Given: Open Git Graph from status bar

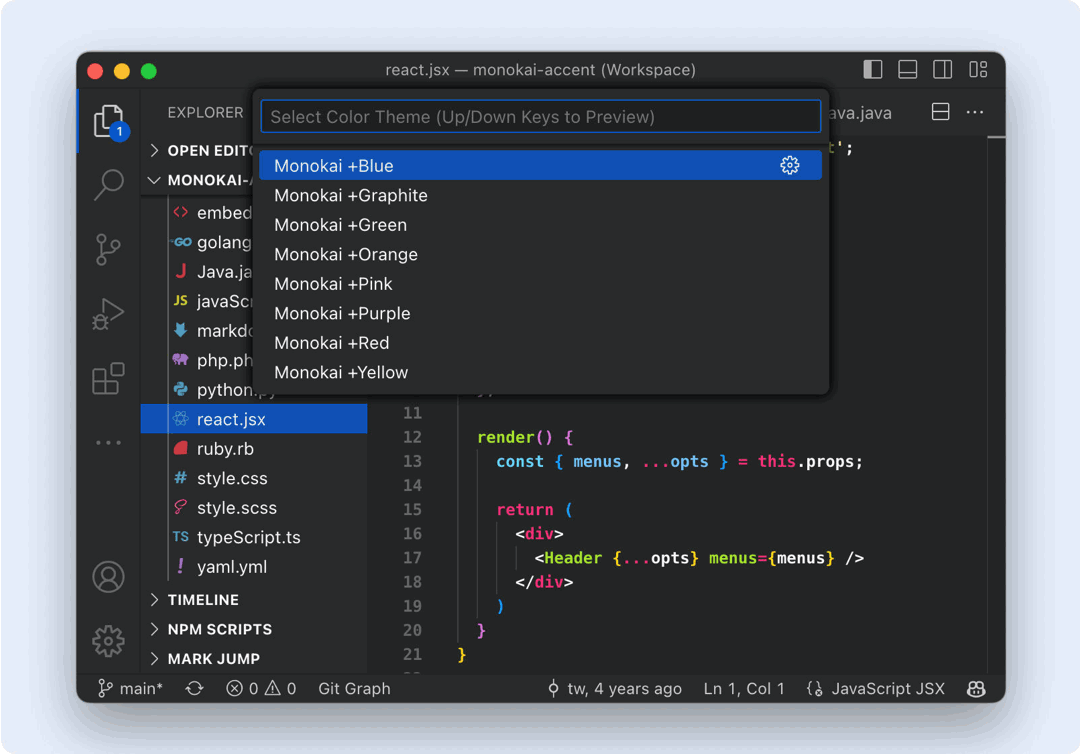Looking at the screenshot, I should (354, 689).
